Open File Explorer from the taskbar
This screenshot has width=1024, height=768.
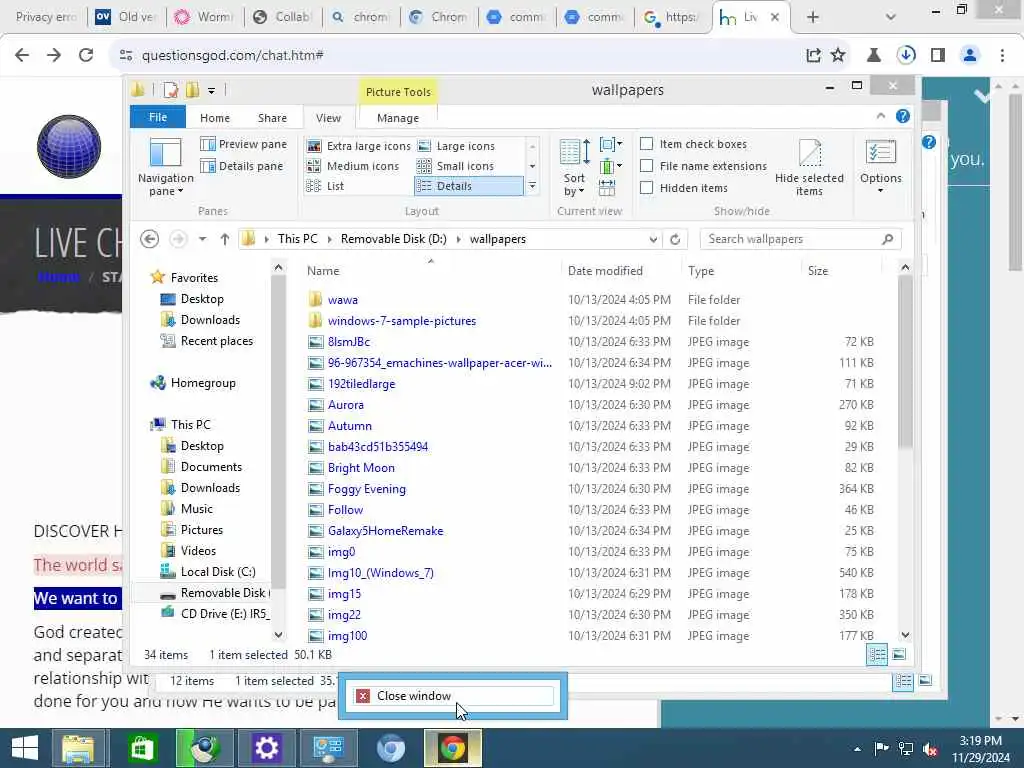pos(78,748)
